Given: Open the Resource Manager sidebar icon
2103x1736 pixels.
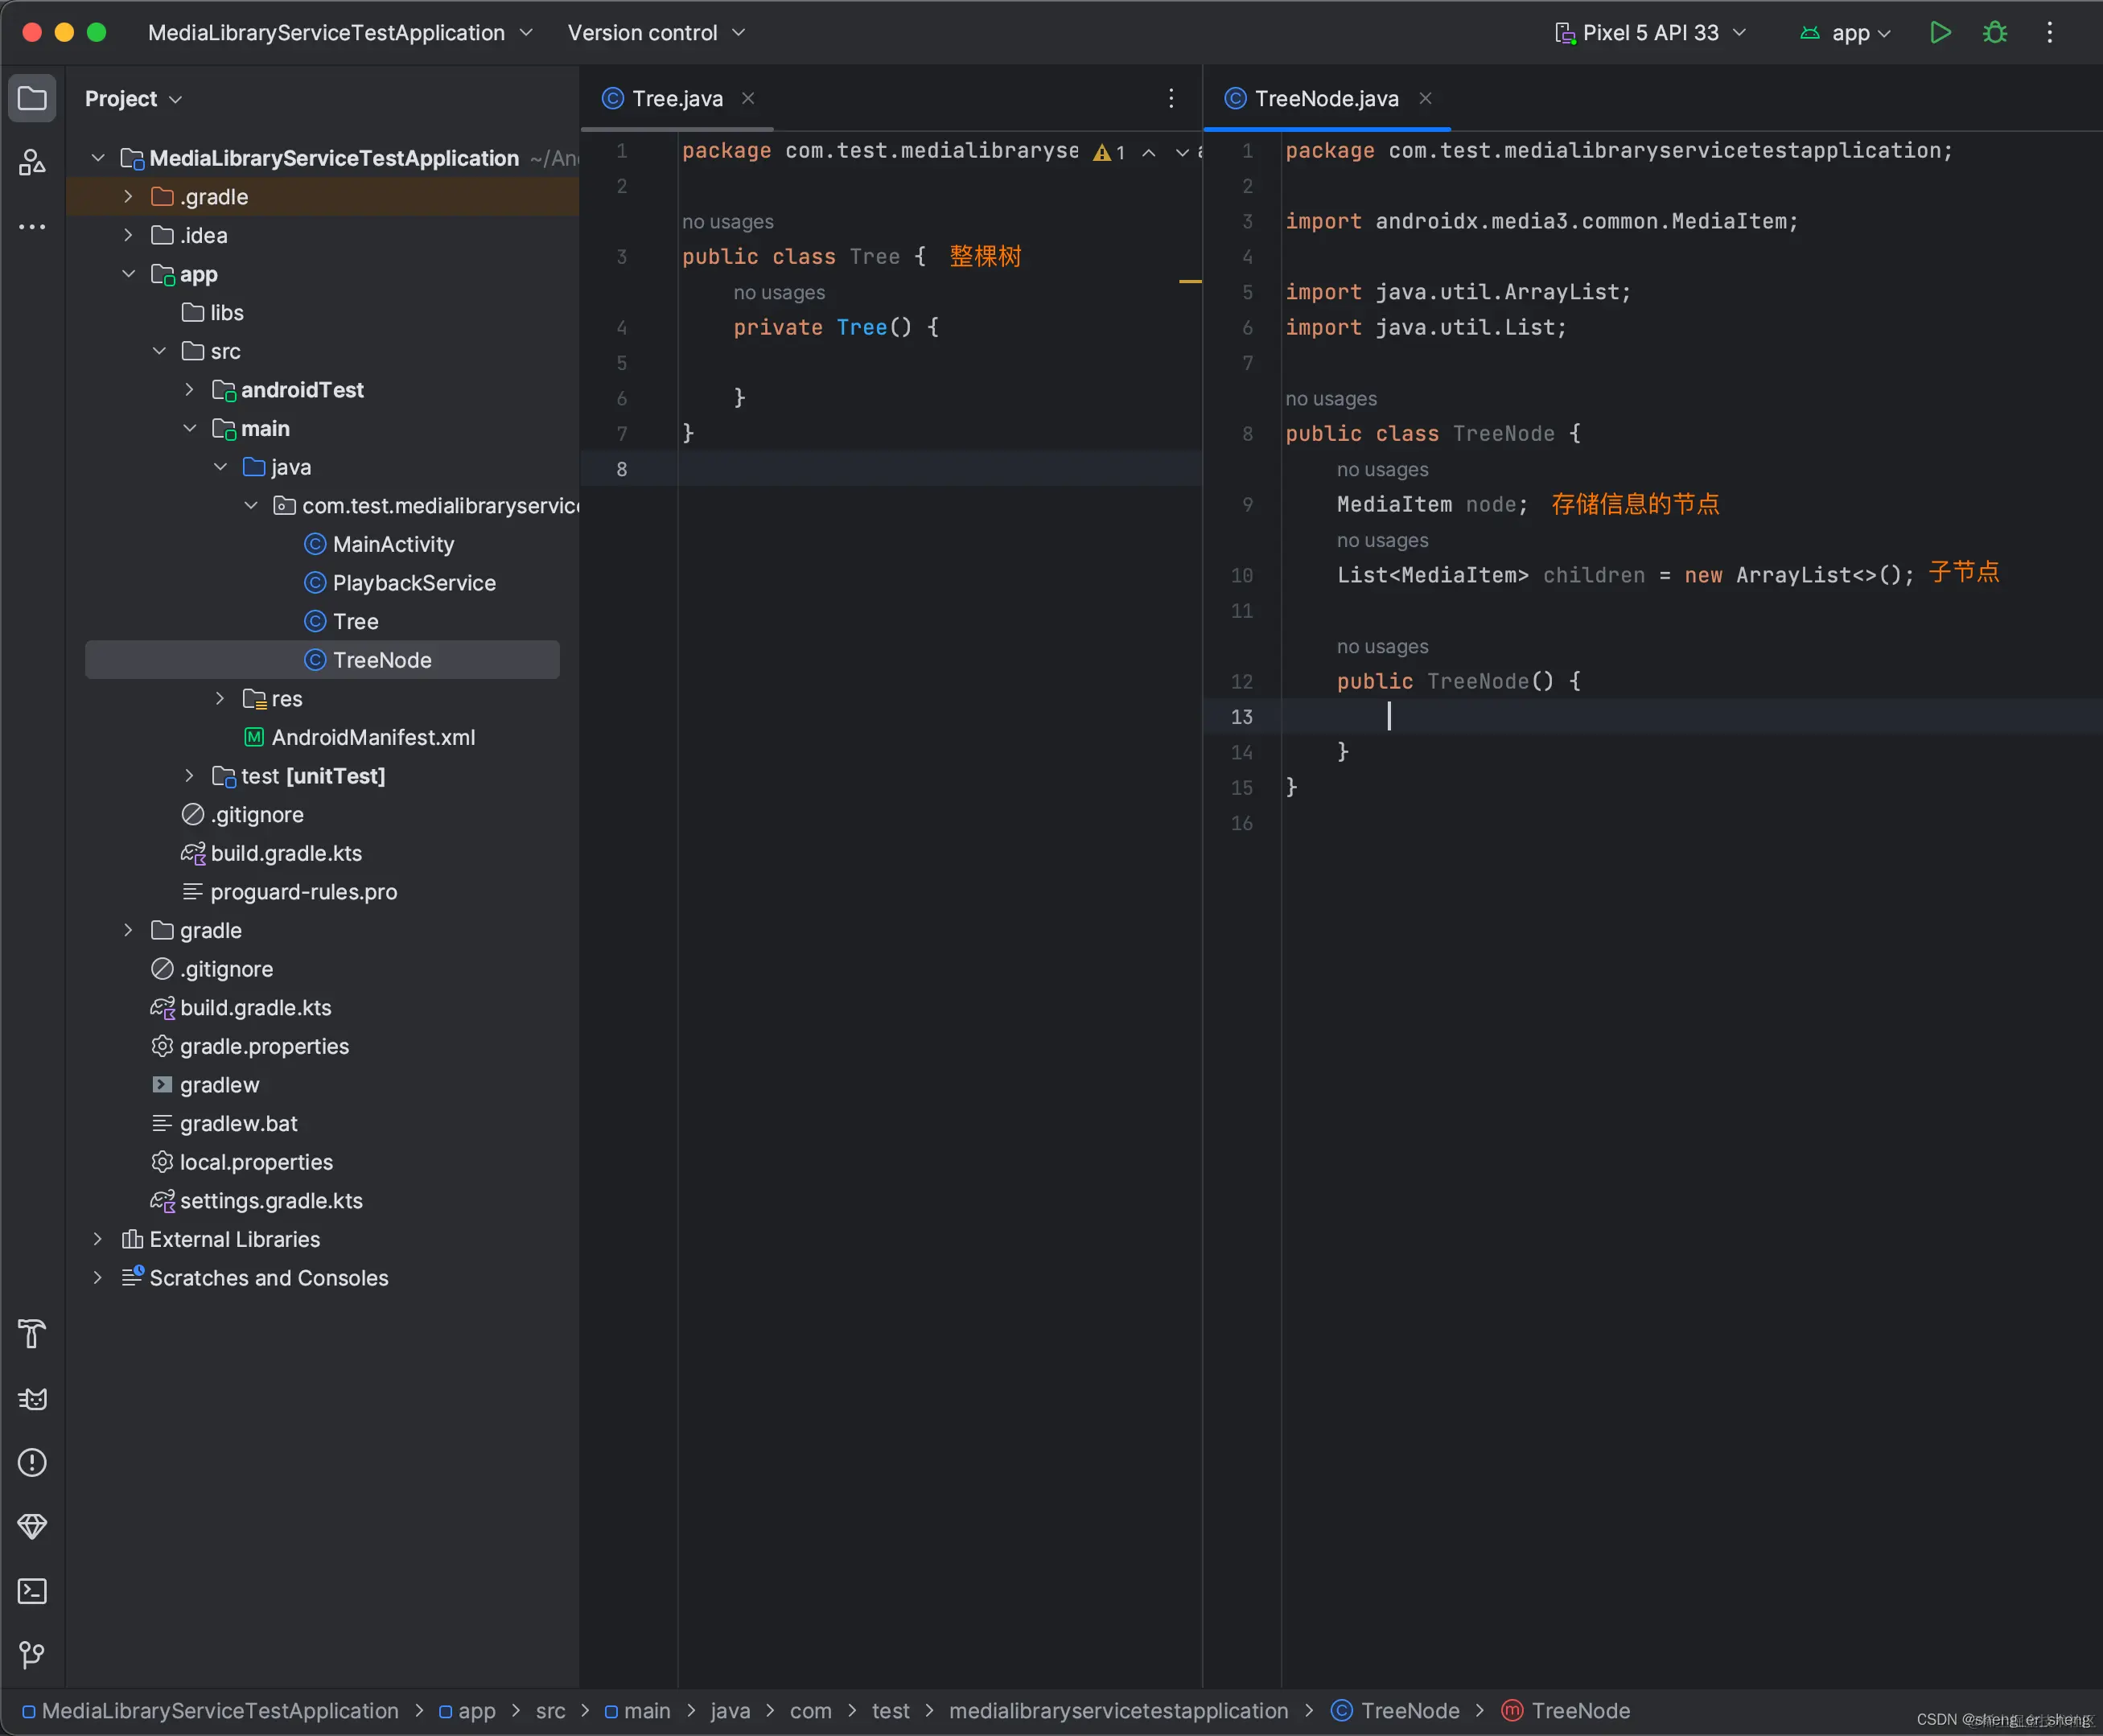Looking at the screenshot, I should (32, 162).
